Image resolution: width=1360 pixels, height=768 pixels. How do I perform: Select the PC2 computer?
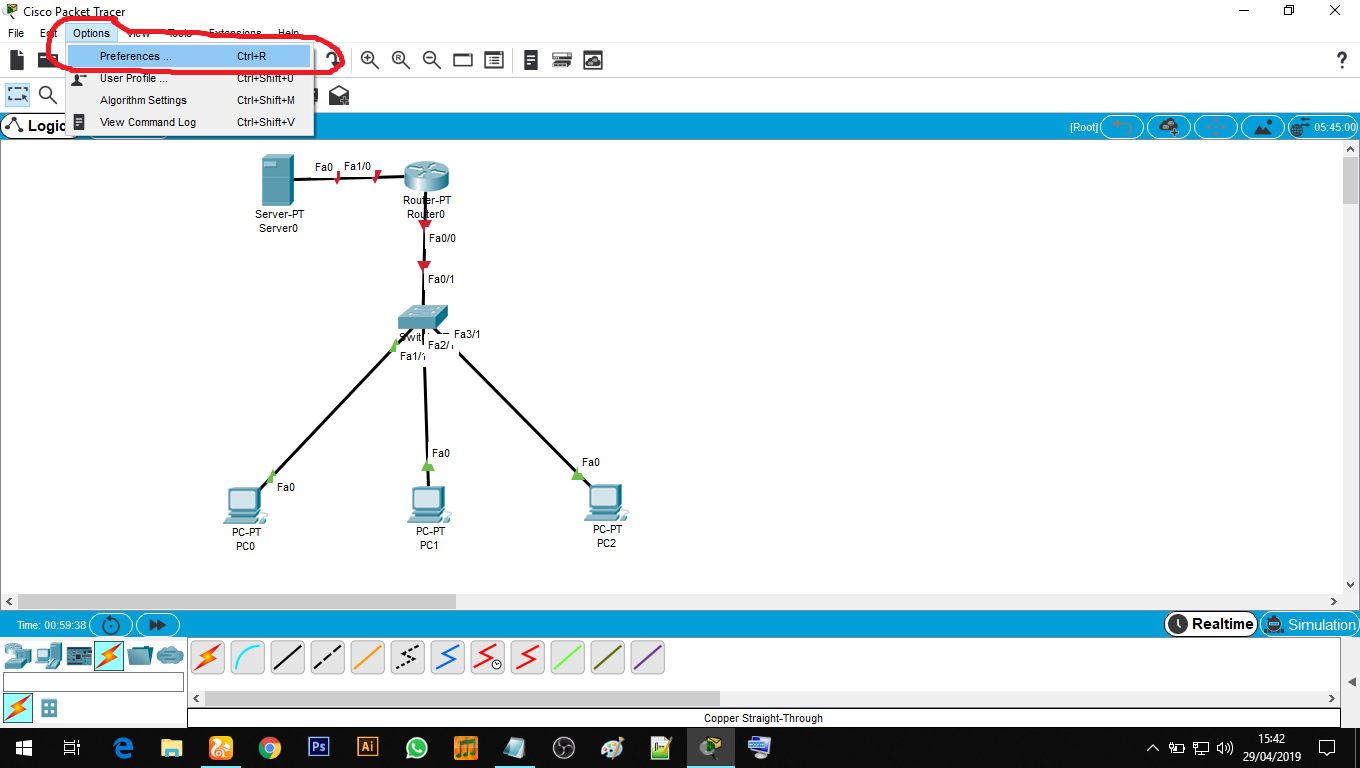pyautogui.click(x=605, y=503)
